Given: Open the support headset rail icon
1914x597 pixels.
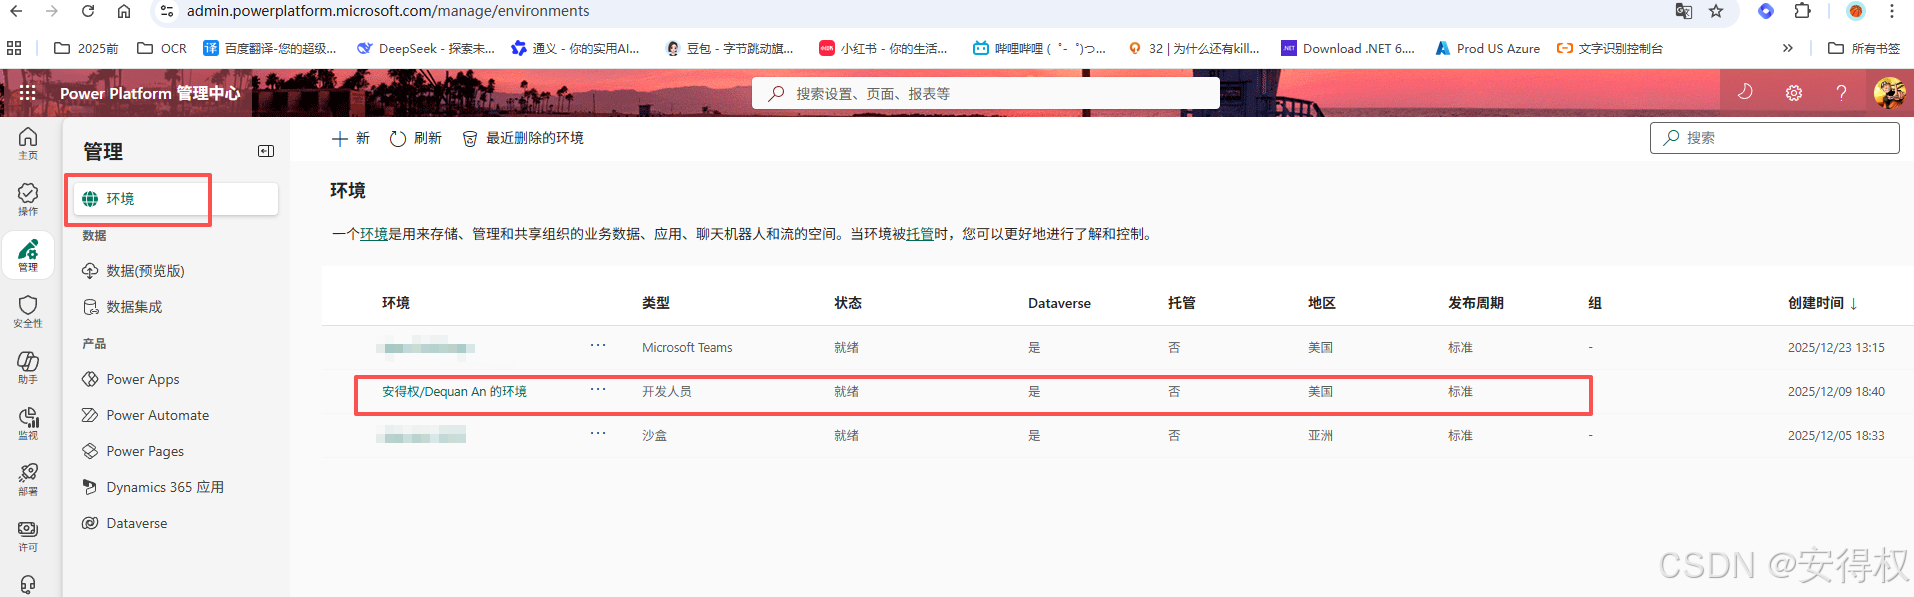Looking at the screenshot, I should click(28, 585).
